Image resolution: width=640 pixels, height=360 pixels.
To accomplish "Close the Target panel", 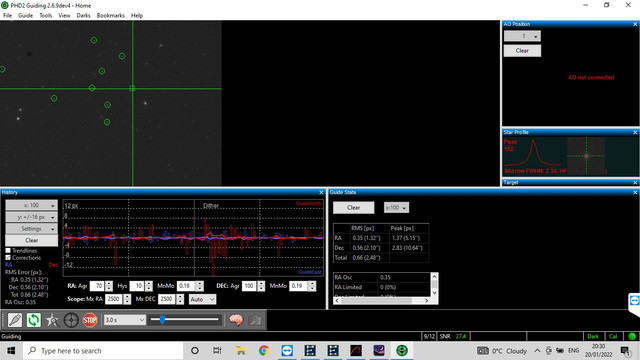I will coord(635,182).
